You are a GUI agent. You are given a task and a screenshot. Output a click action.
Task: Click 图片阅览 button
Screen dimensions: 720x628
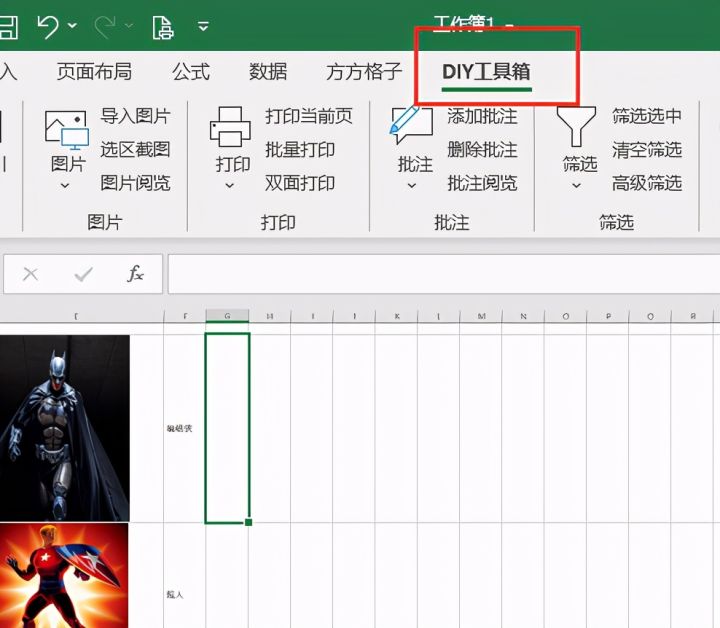click(x=135, y=183)
